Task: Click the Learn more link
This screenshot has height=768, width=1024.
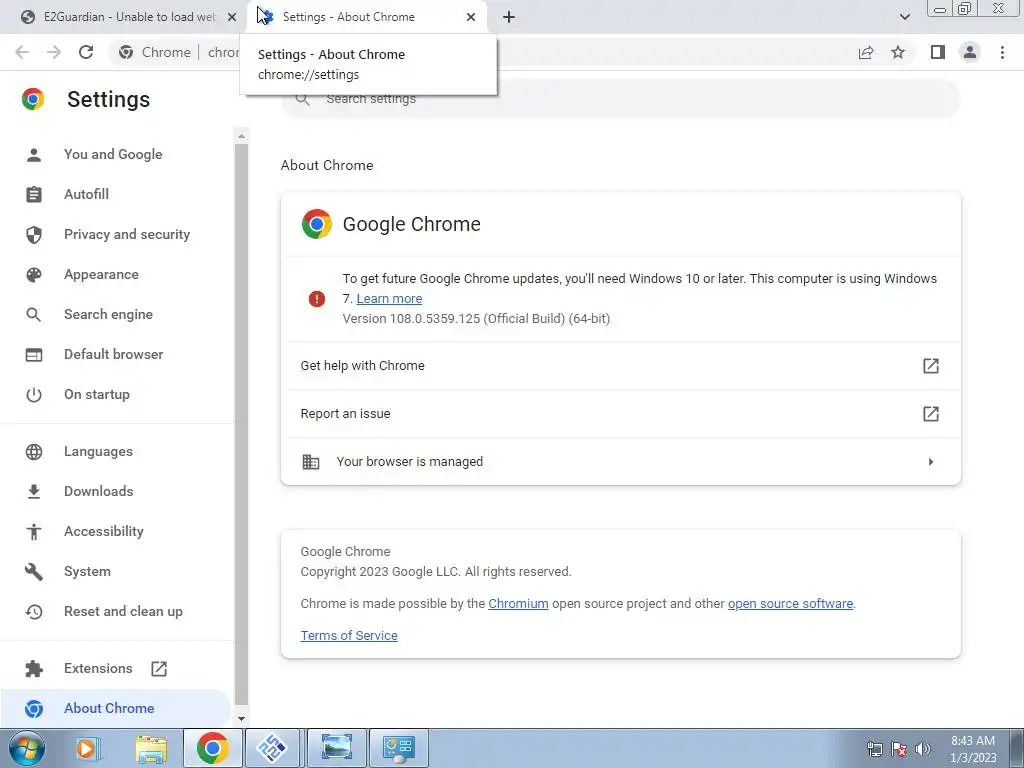Action: tap(389, 298)
